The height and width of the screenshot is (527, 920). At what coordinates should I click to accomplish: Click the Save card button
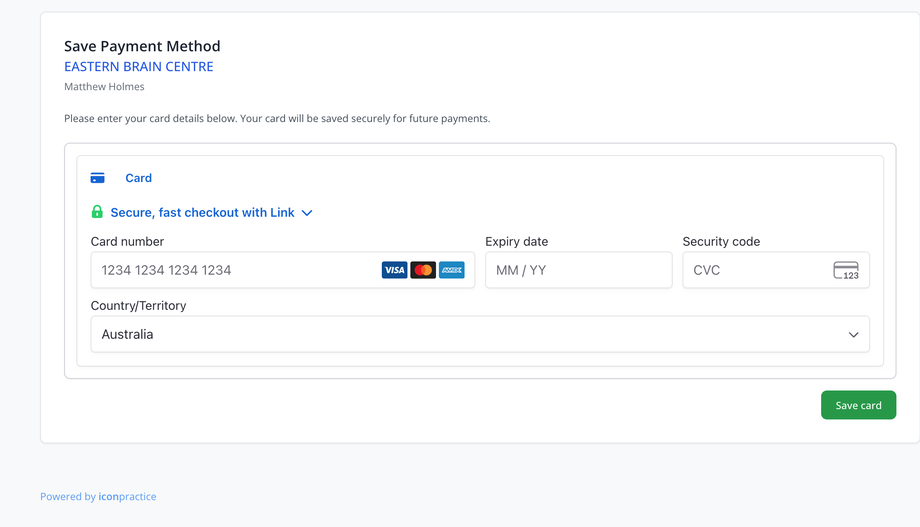click(858, 405)
